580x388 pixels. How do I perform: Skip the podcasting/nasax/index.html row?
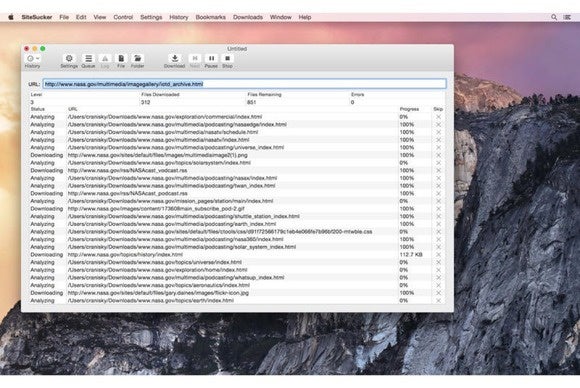[438, 178]
